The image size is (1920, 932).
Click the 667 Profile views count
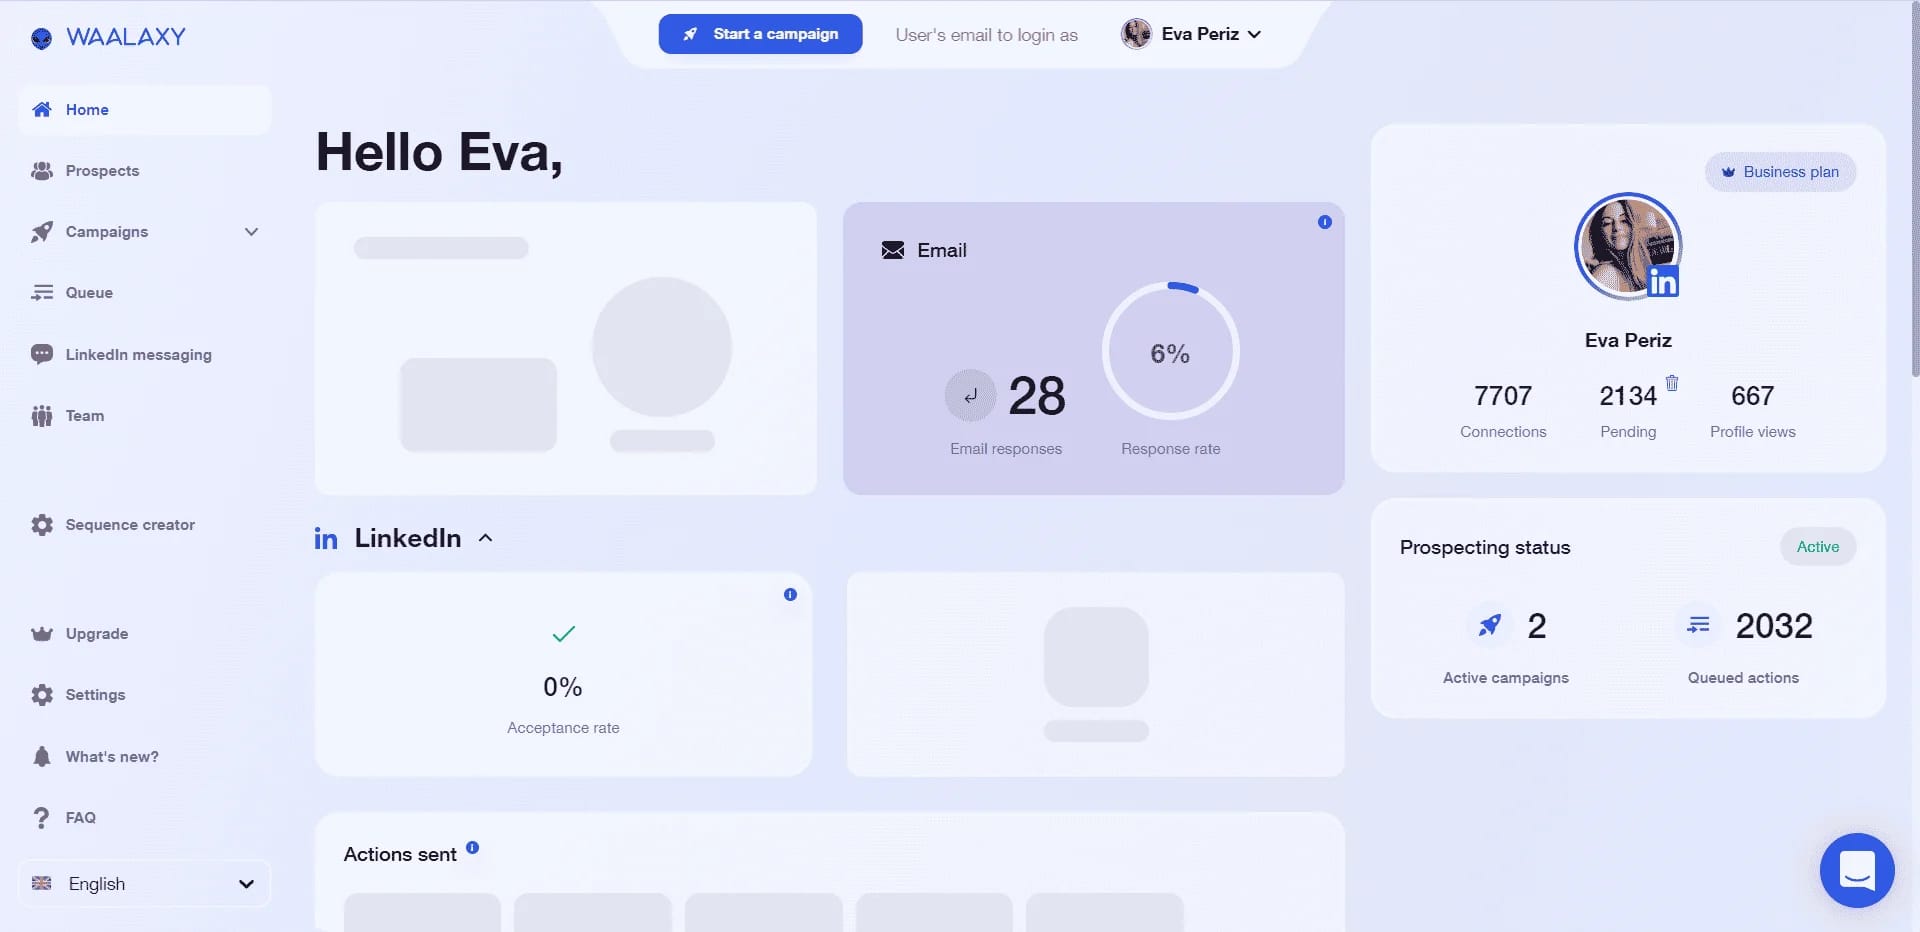(x=1752, y=396)
